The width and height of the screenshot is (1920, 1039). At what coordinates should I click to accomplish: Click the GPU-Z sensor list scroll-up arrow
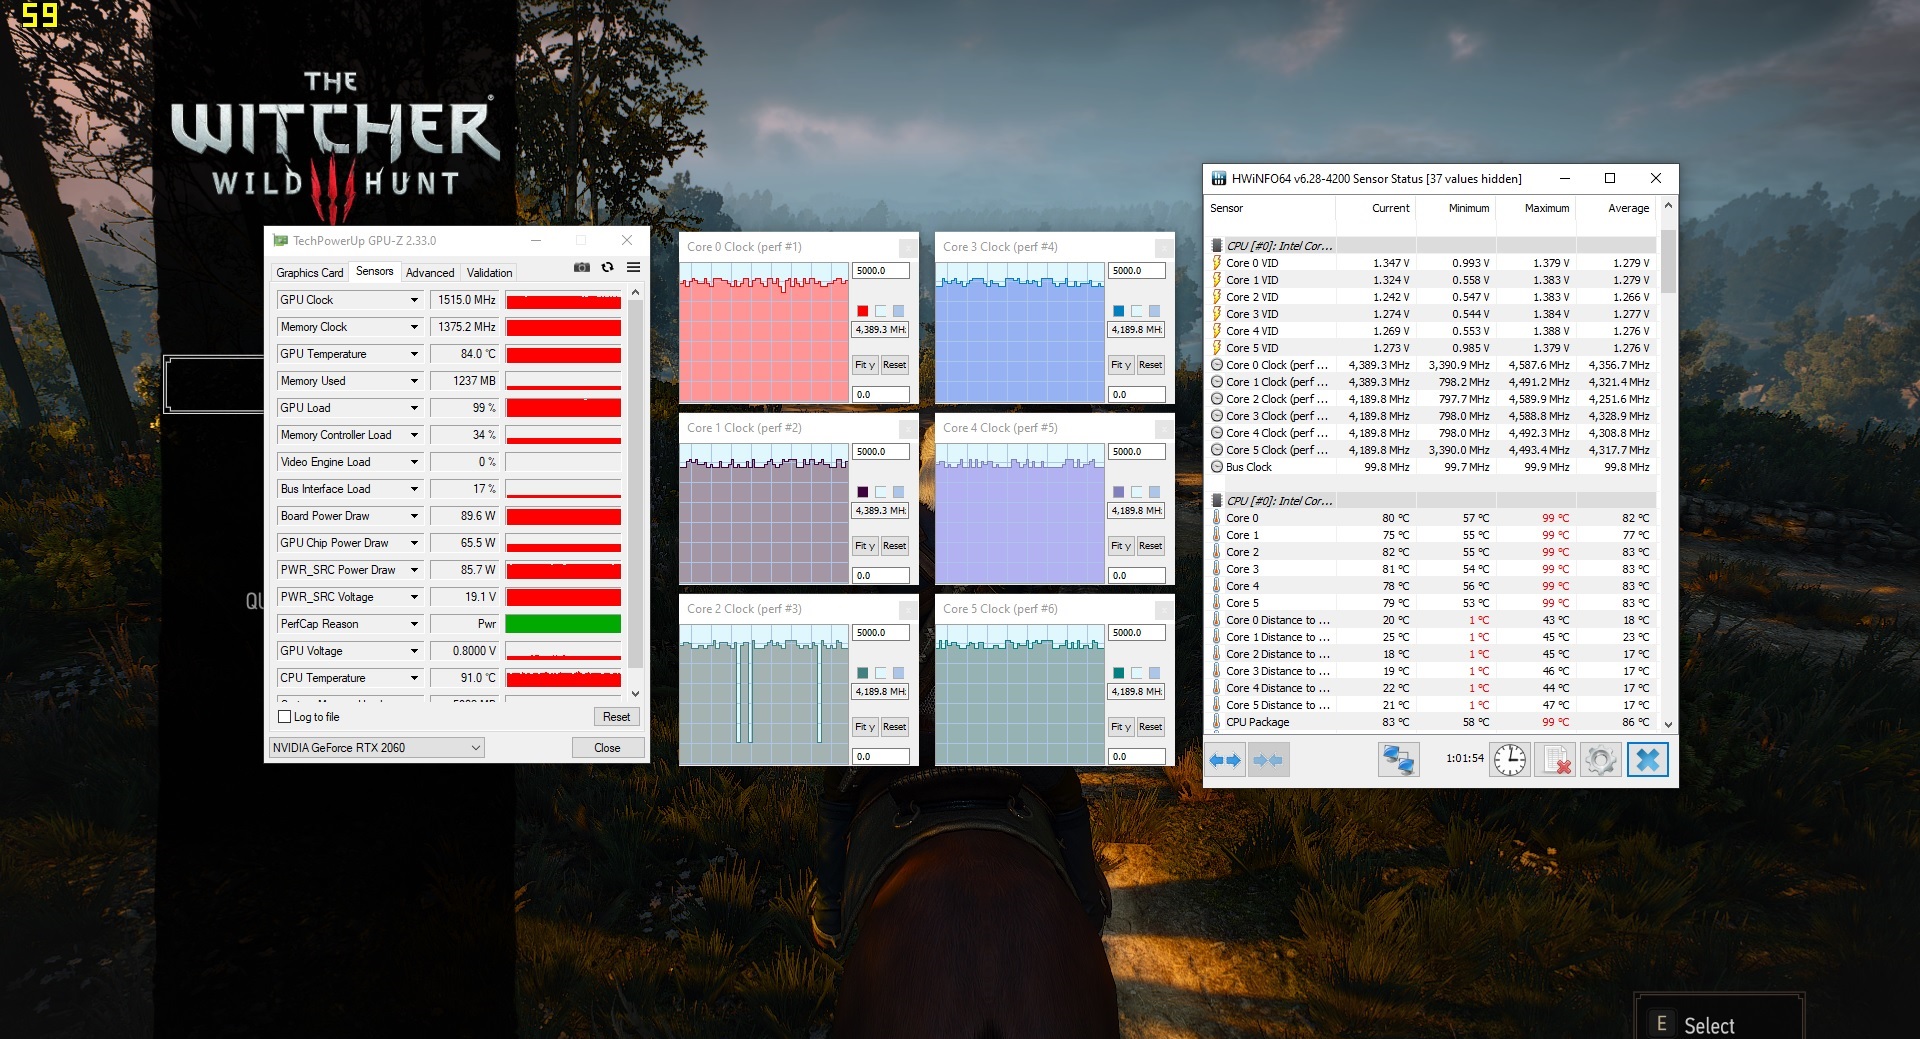point(635,292)
